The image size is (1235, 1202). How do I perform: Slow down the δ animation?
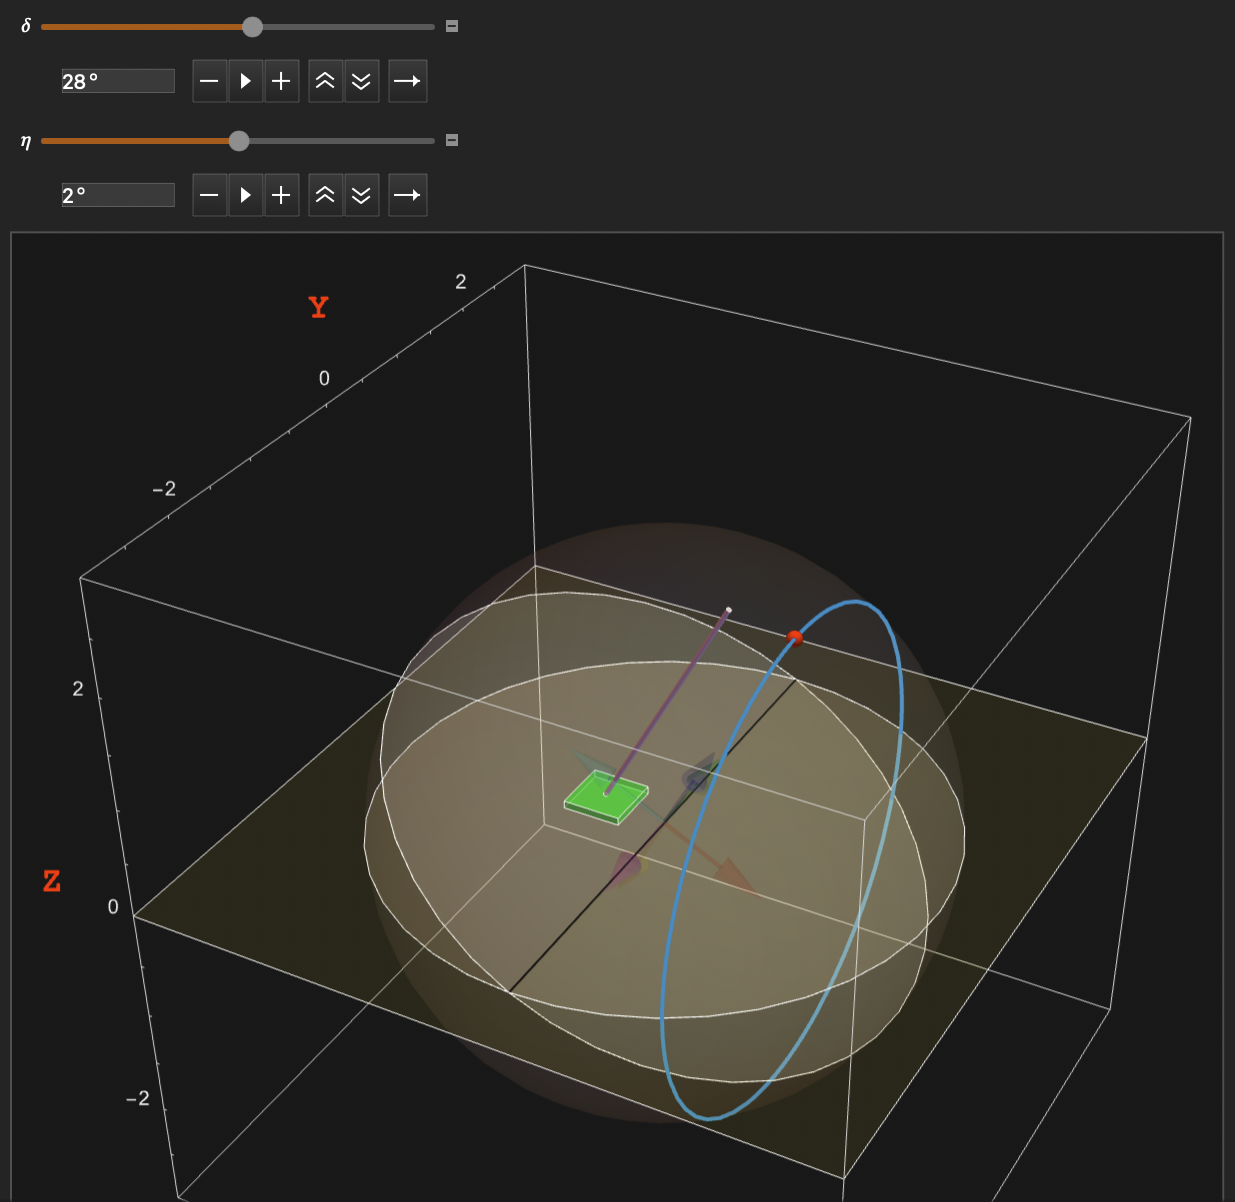point(361,81)
